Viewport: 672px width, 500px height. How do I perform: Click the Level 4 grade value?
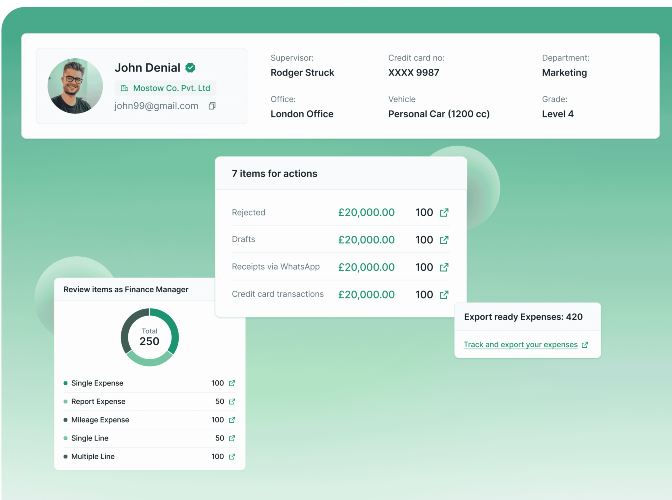pyautogui.click(x=558, y=114)
